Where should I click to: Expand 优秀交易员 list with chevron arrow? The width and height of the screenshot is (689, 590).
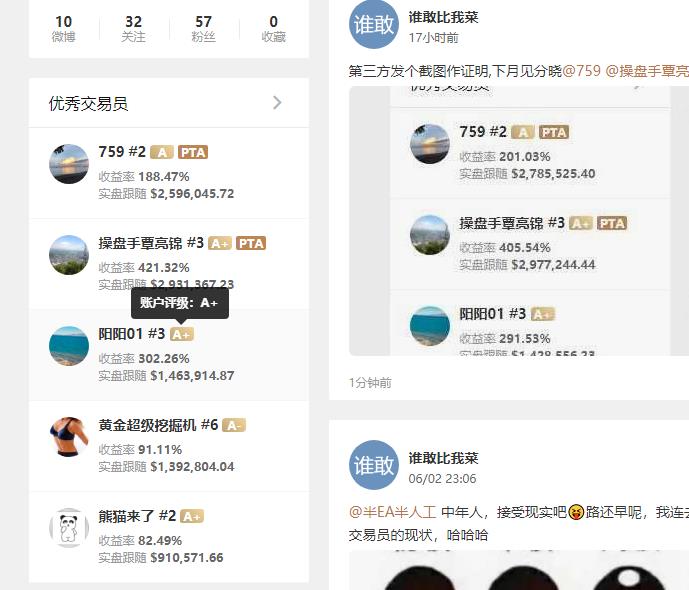[277, 103]
